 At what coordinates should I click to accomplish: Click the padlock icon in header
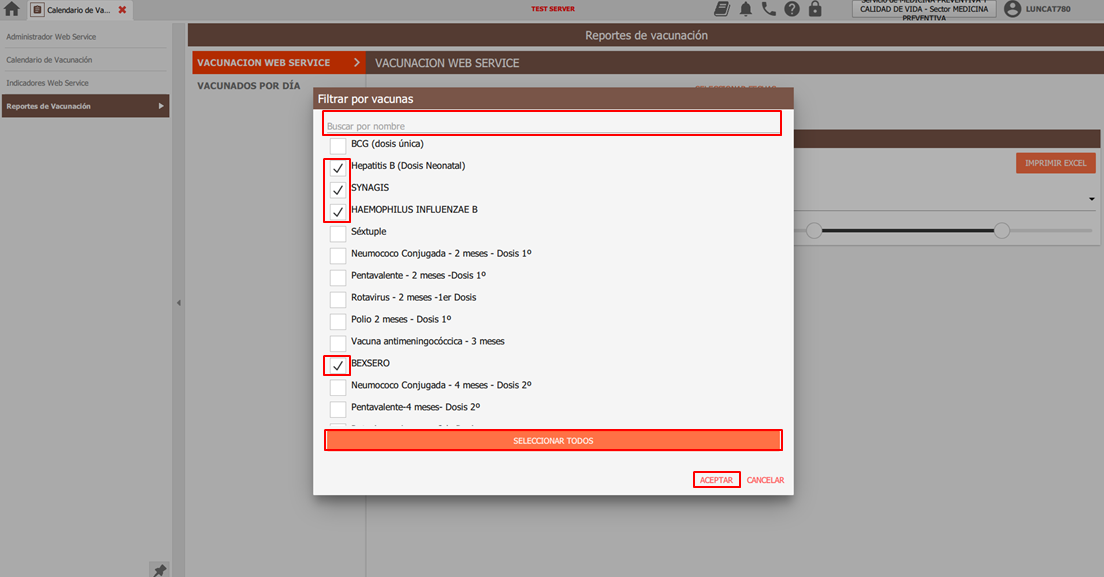pyautogui.click(x=815, y=9)
